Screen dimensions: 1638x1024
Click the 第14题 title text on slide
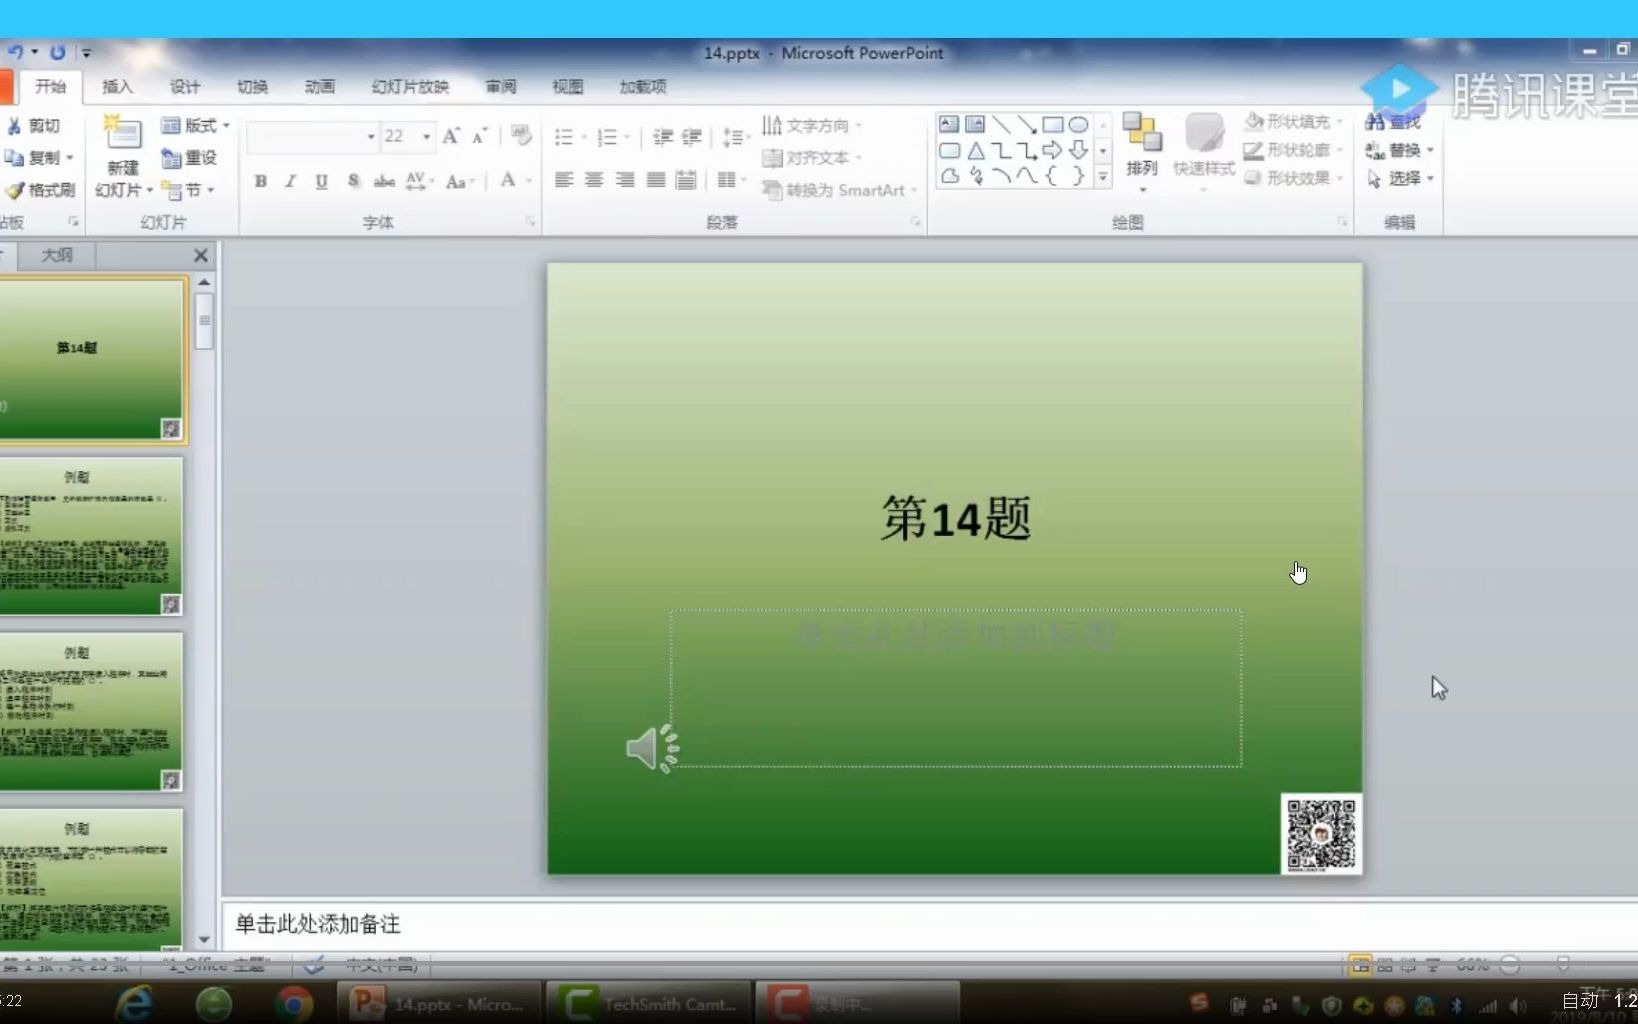point(955,518)
